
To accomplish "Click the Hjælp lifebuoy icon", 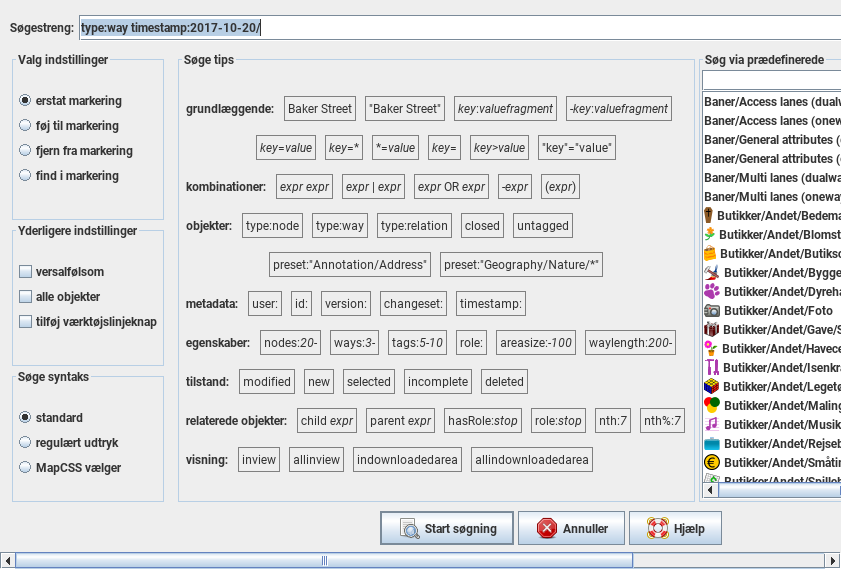I will [657, 529].
